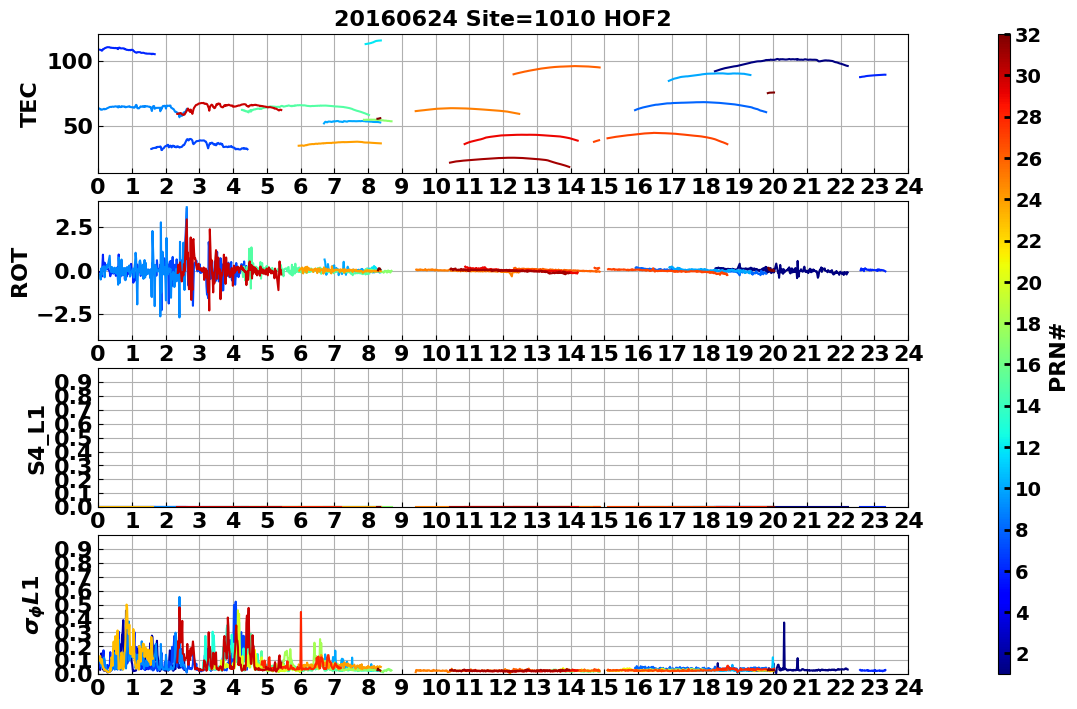The image size is (1077, 709).
Task: Click the colorbar tick value 20
Action: 1028,282
